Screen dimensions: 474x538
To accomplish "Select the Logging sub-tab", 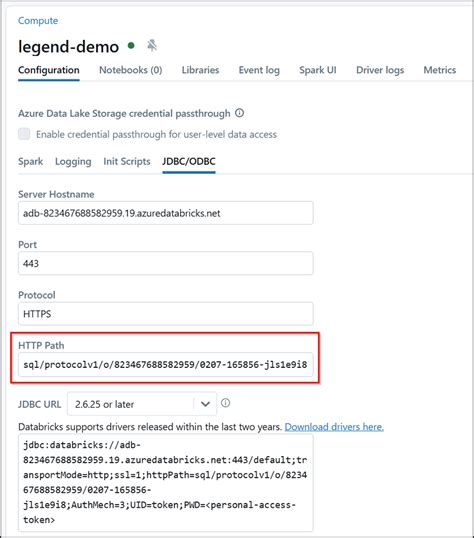I will click(x=73, y=161).
